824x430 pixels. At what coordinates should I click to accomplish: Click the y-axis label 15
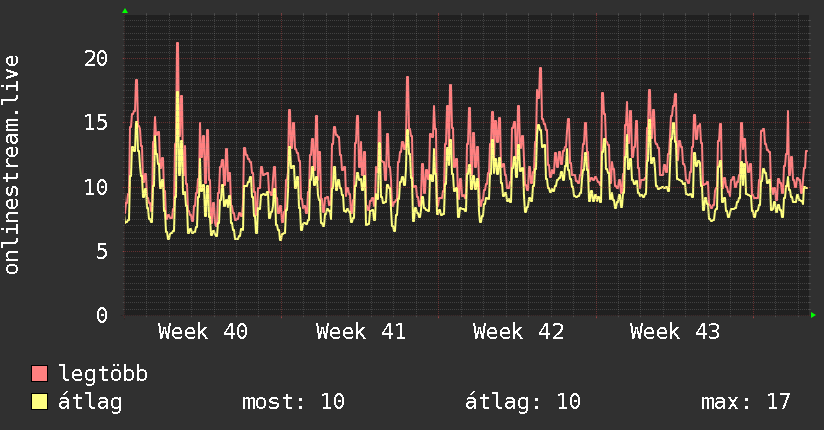click(96, 123)
